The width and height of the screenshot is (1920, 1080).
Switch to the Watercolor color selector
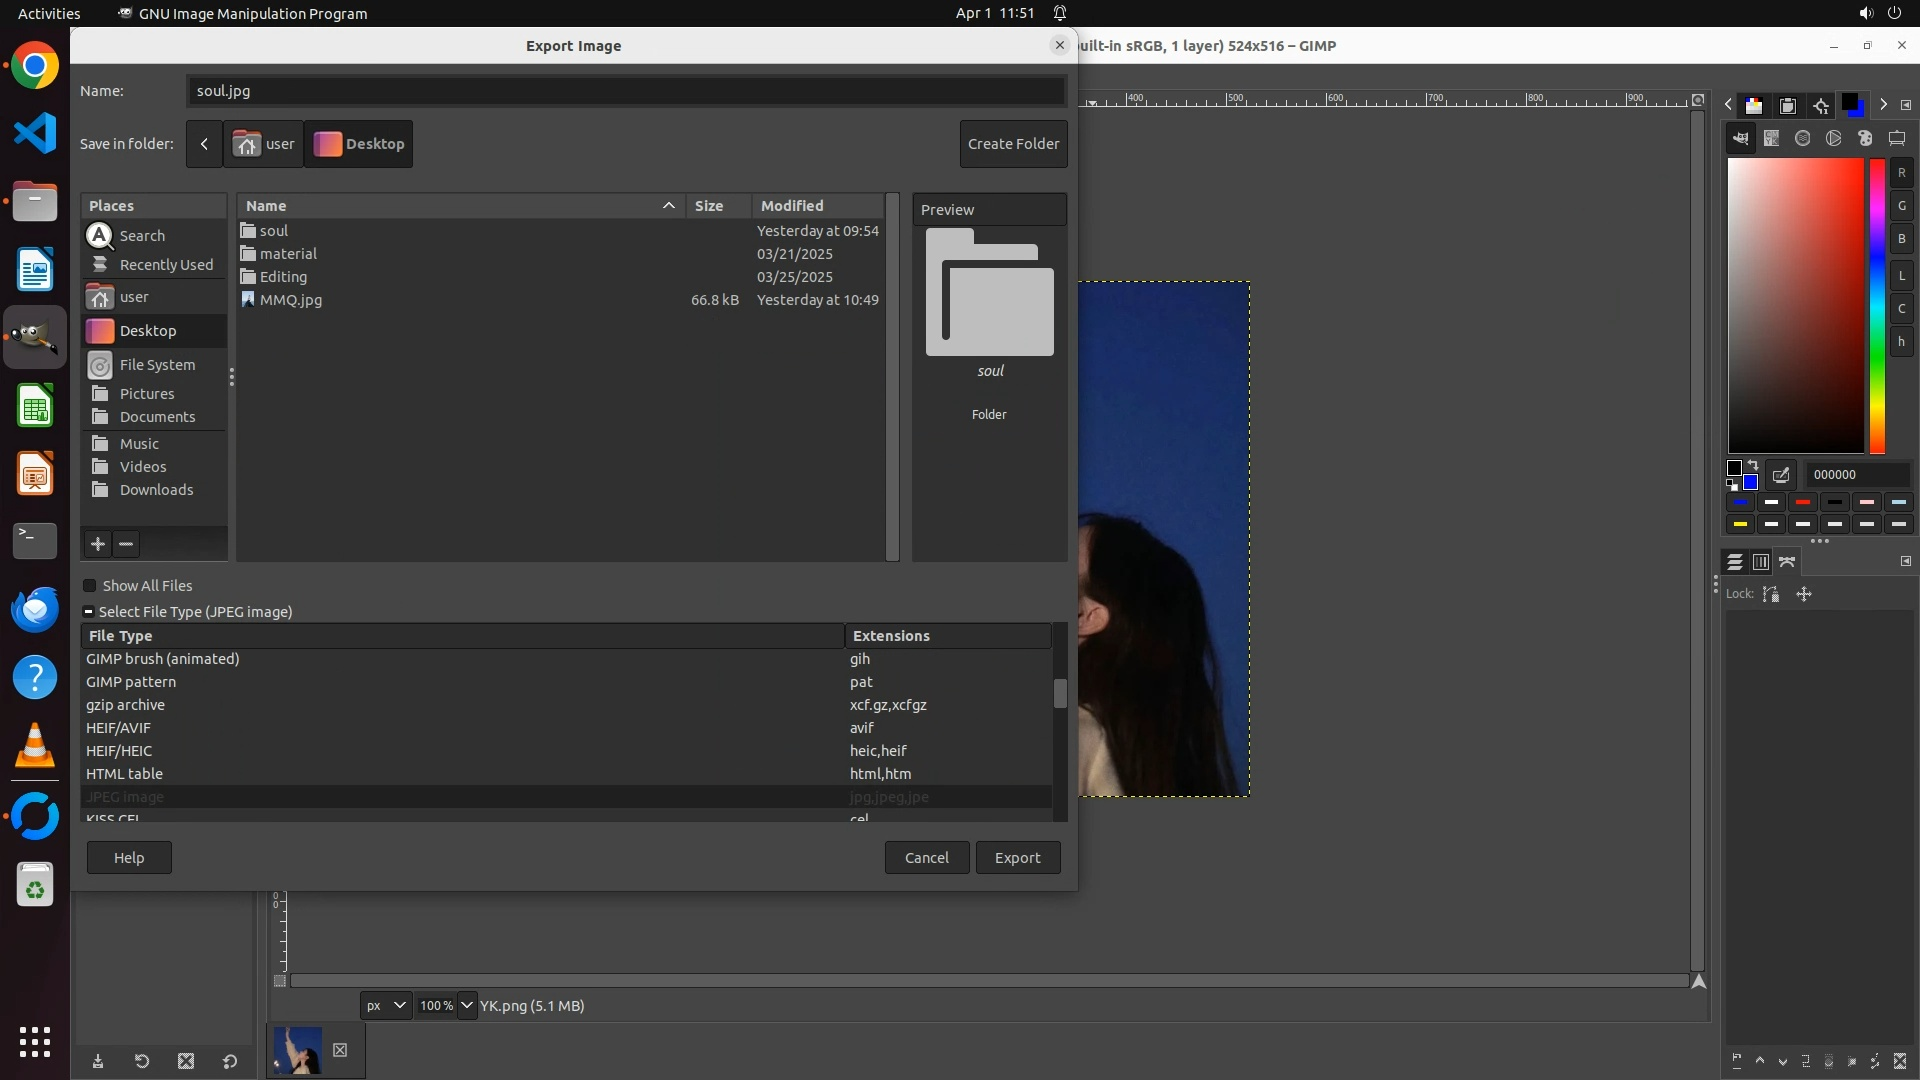pos(1803,139)
